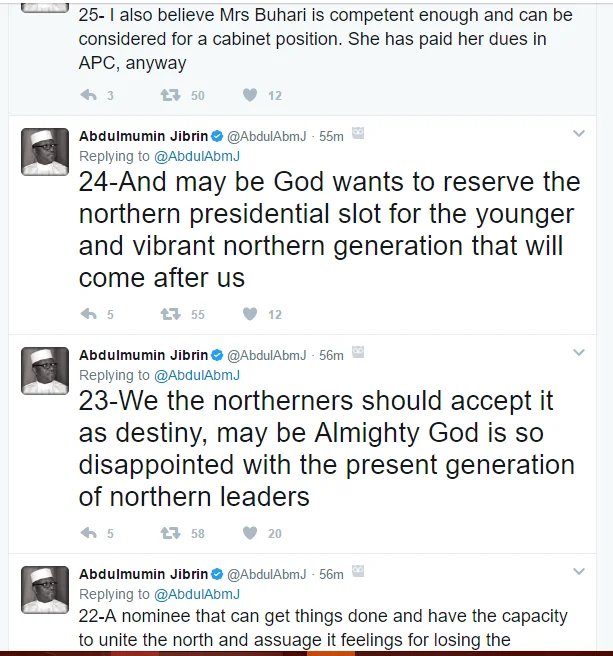
Task: Open the more-options chevron on tweet 24
Action: (x=578, y=134)
